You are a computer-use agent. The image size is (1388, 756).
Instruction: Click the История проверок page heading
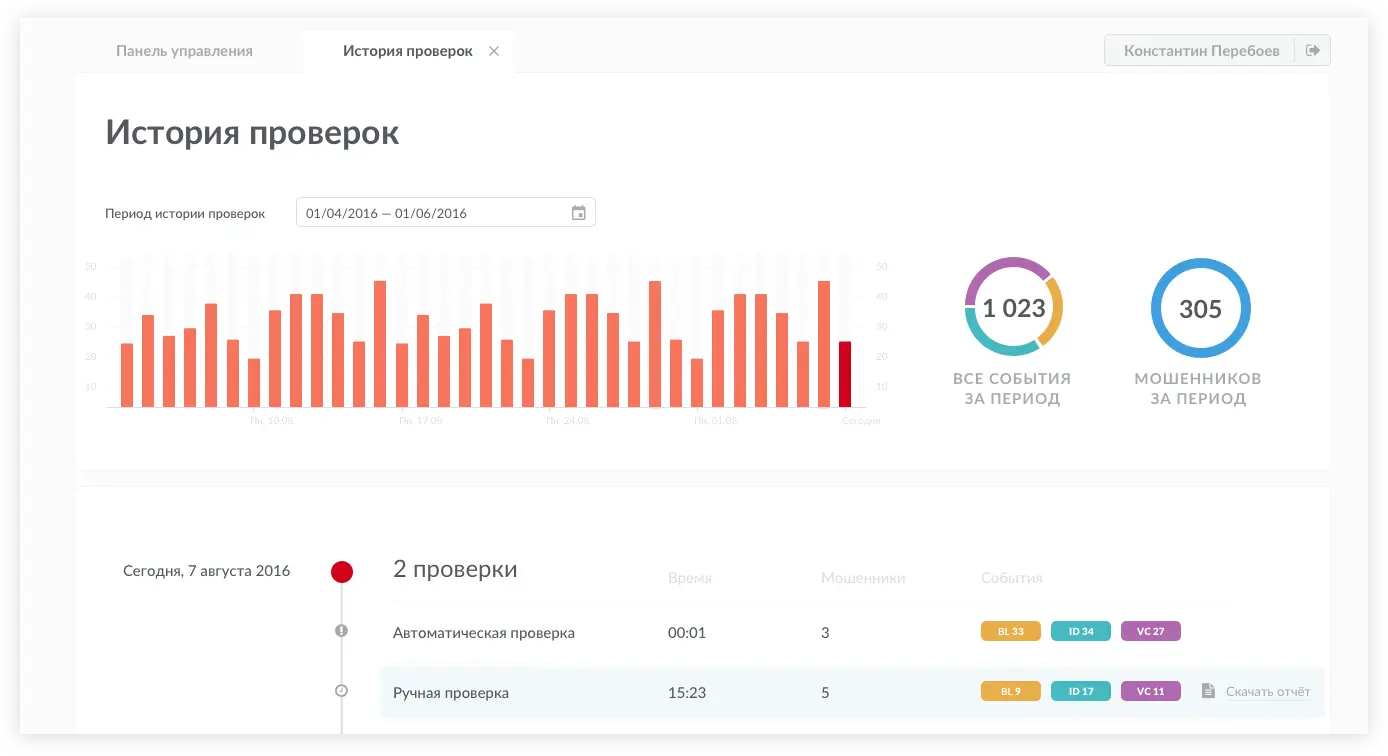pyautogui.click(x=252, y=133)
